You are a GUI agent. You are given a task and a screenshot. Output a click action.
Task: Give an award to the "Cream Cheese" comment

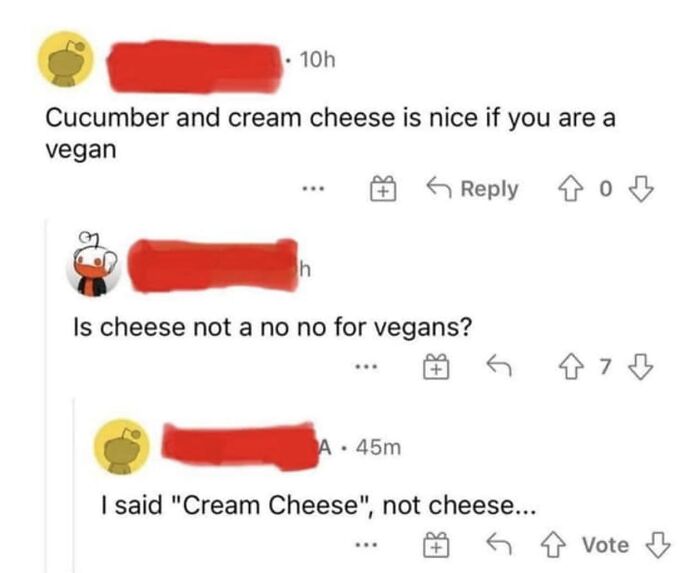tap(437, 544)
